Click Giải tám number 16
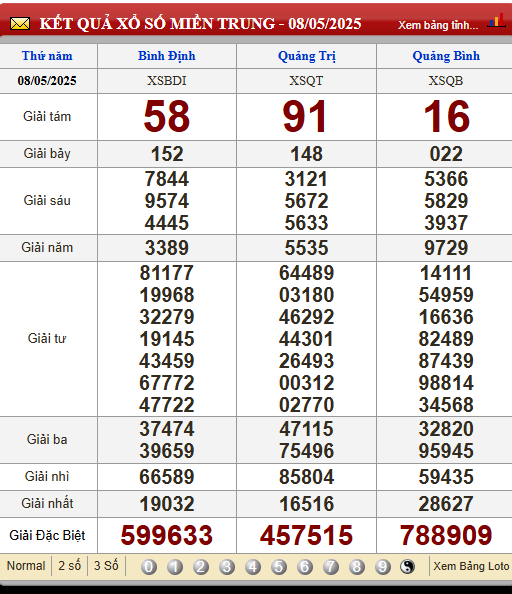 tap(447, 116)
